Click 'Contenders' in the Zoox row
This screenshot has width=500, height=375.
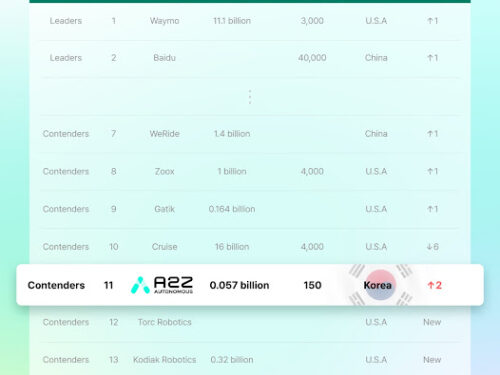click(x=66, y=172)
